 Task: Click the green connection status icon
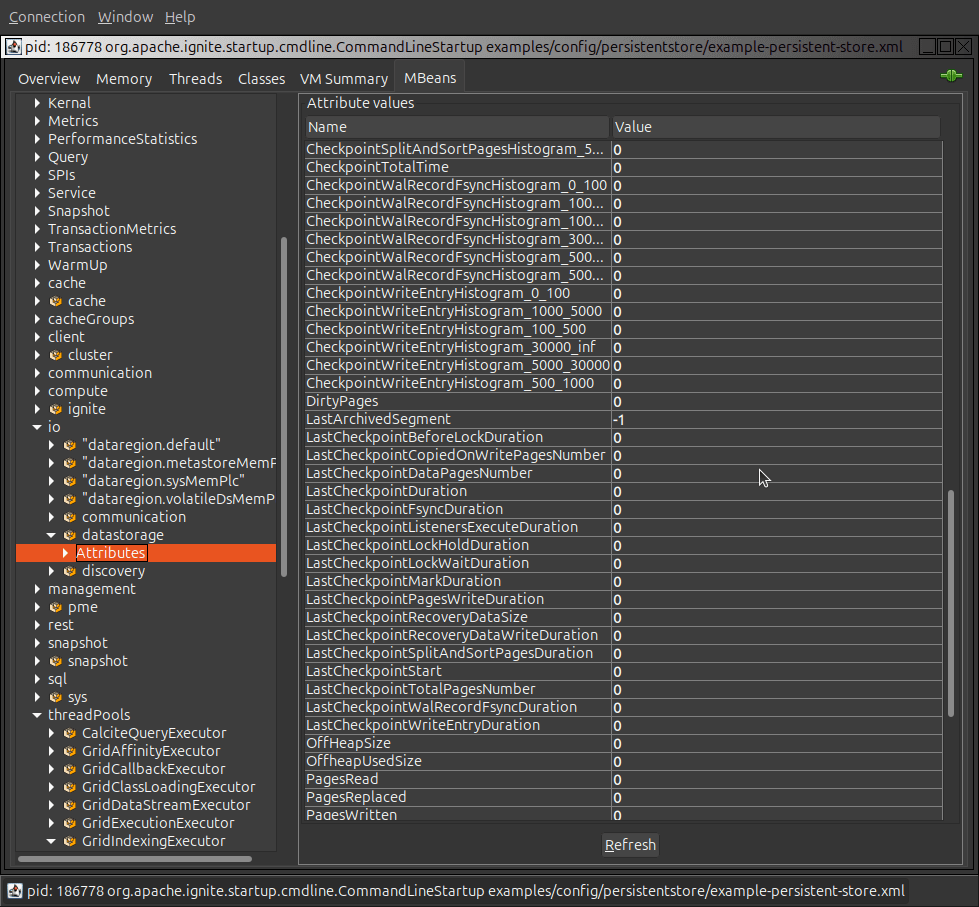tap(951, 76)
